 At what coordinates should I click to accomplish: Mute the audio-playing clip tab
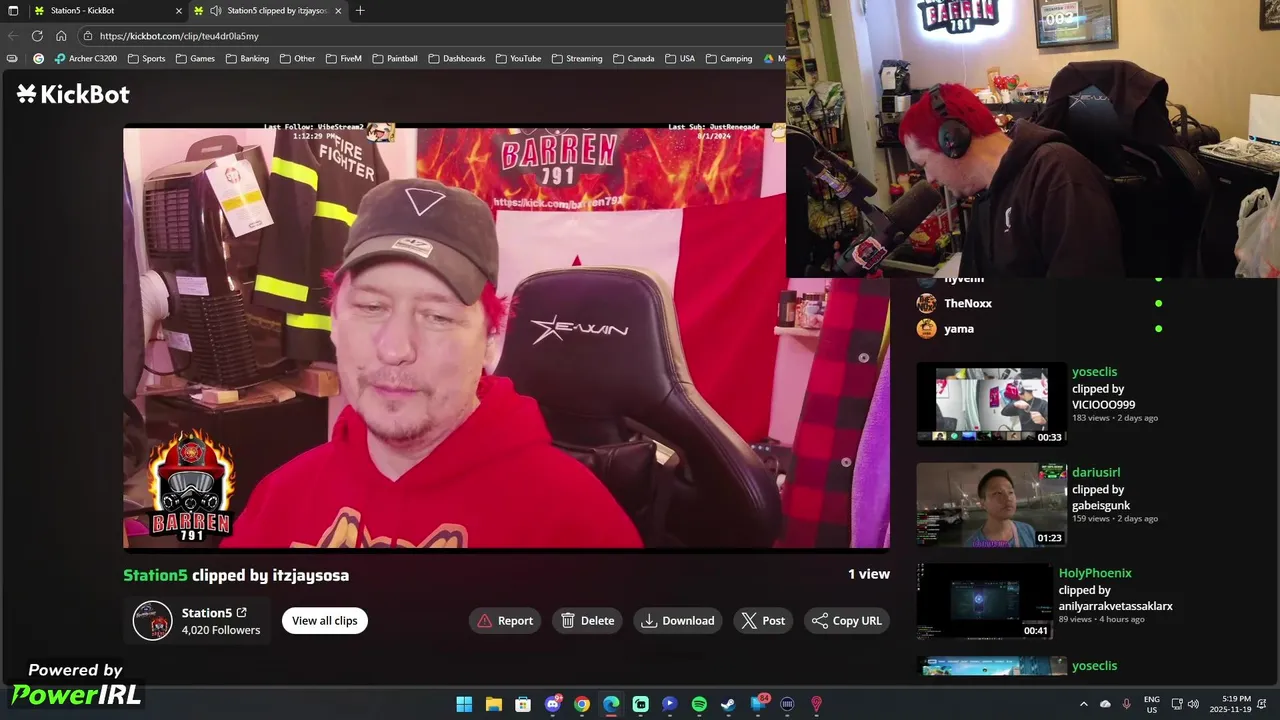click(215, 11)
